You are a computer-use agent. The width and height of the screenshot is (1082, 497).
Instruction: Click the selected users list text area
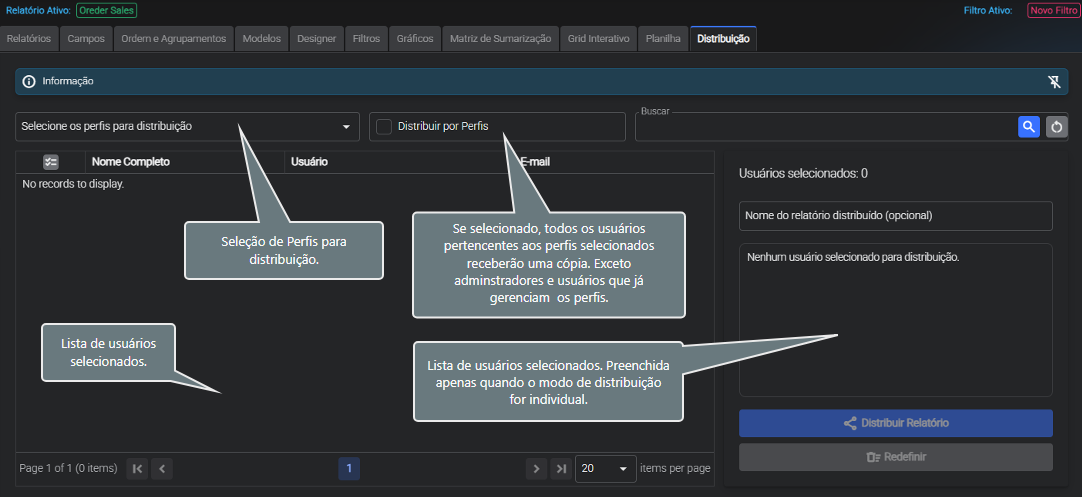pyautogui.click(x=896, y=320)
